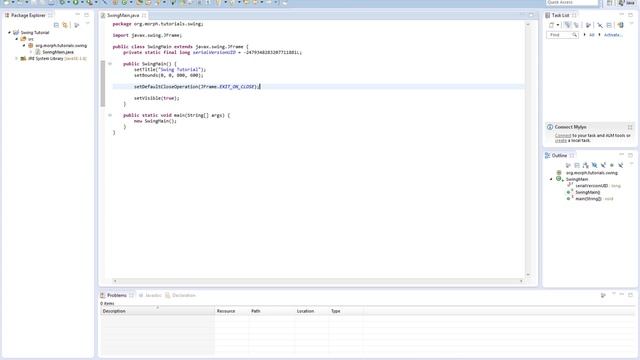Click editor horizontal scrollbar right arrow
Screen dimensions: 640x360
tap(521, 281)
